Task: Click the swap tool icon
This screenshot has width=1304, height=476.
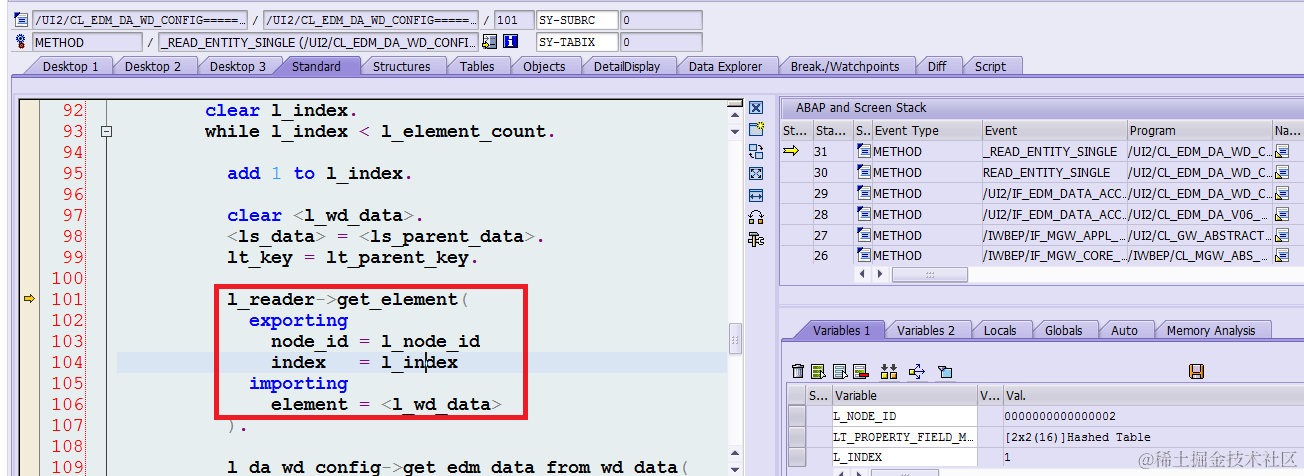Action: (756, 151)
